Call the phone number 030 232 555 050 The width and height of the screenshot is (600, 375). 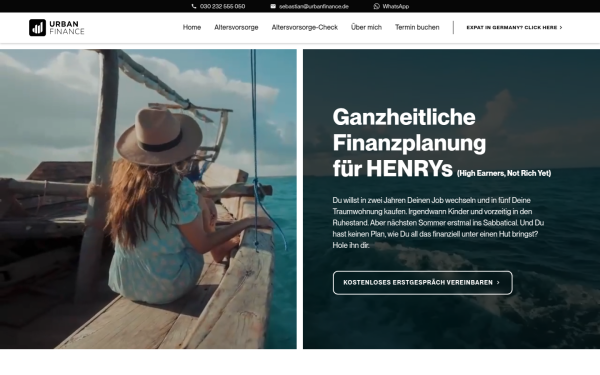point(222,7)
